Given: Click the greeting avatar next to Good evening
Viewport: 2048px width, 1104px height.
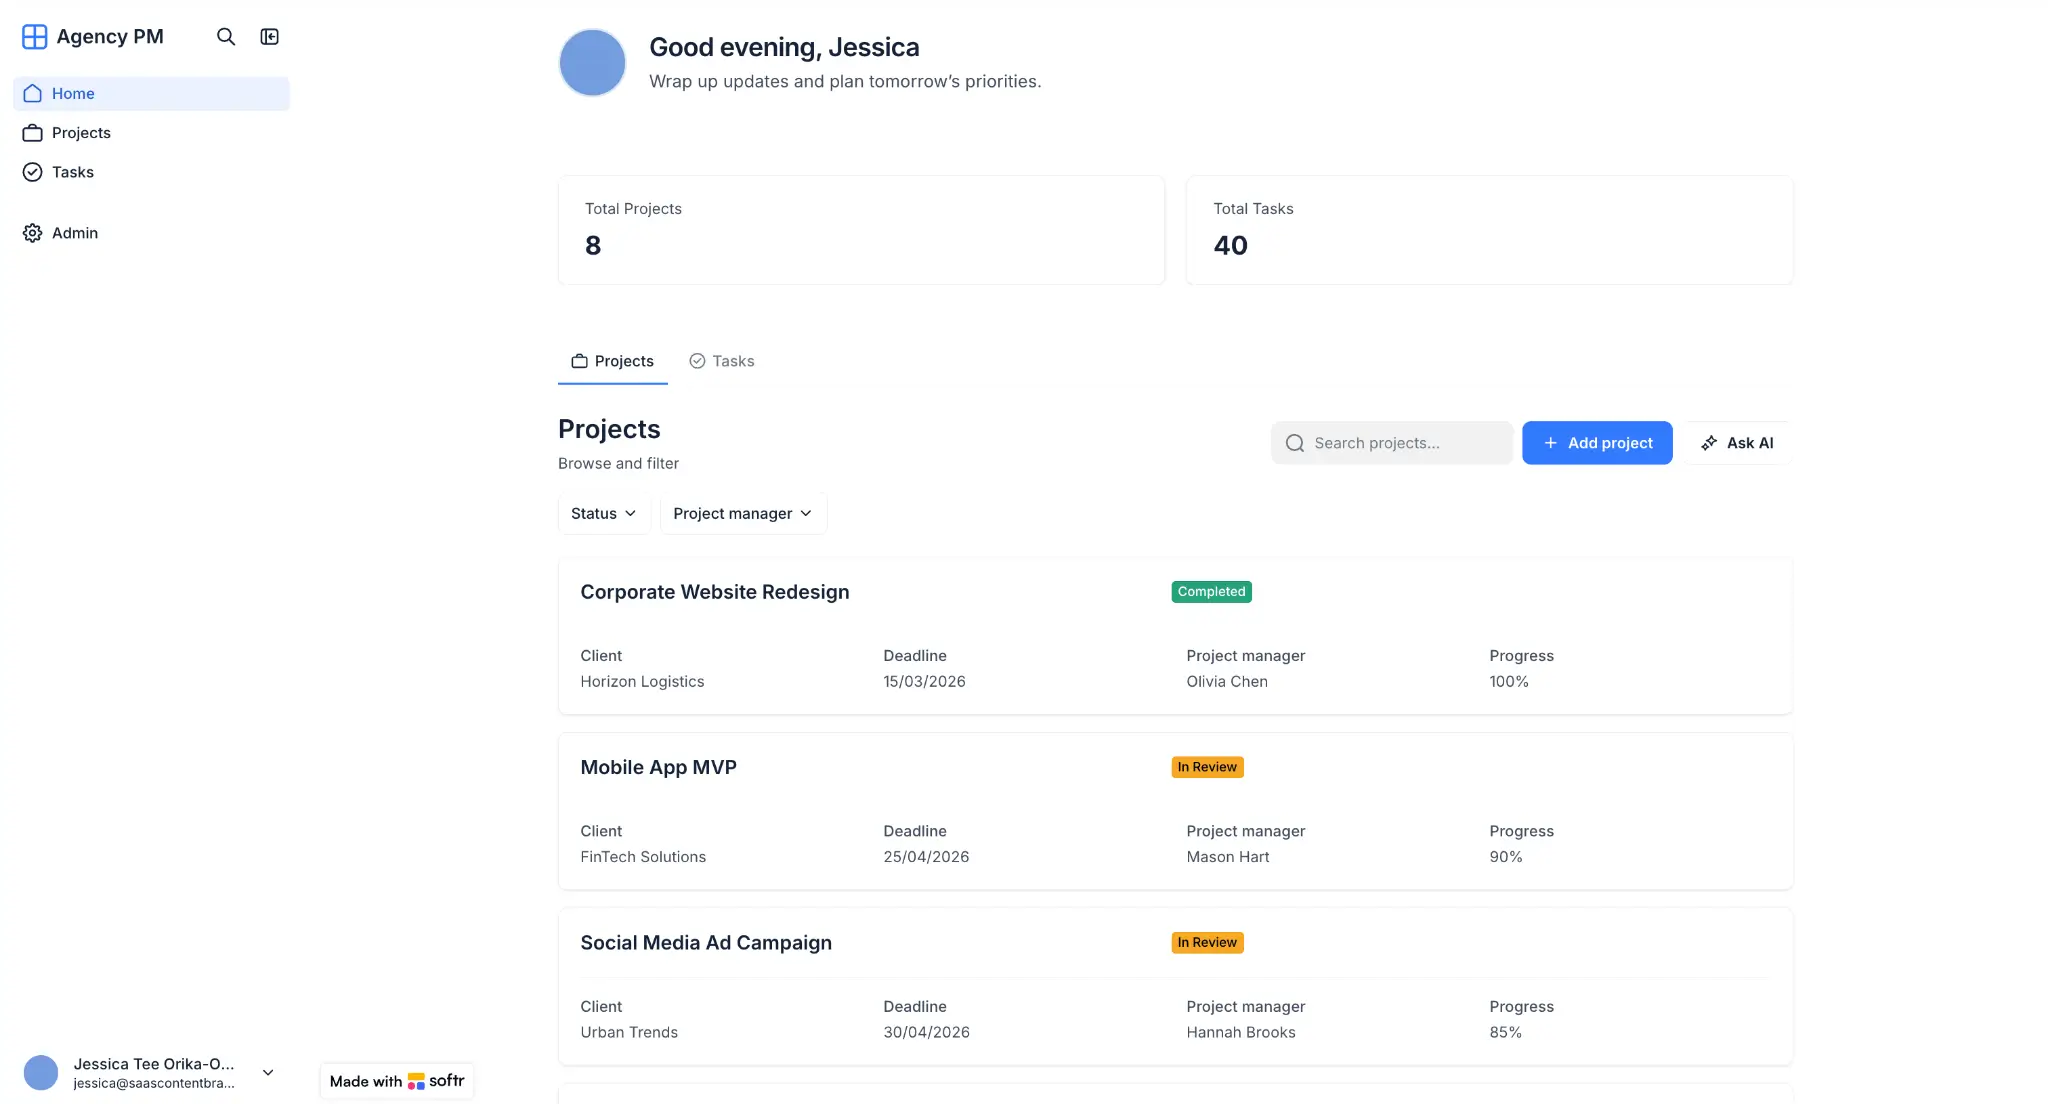Looking at the screenshot, I should (592, 62).
